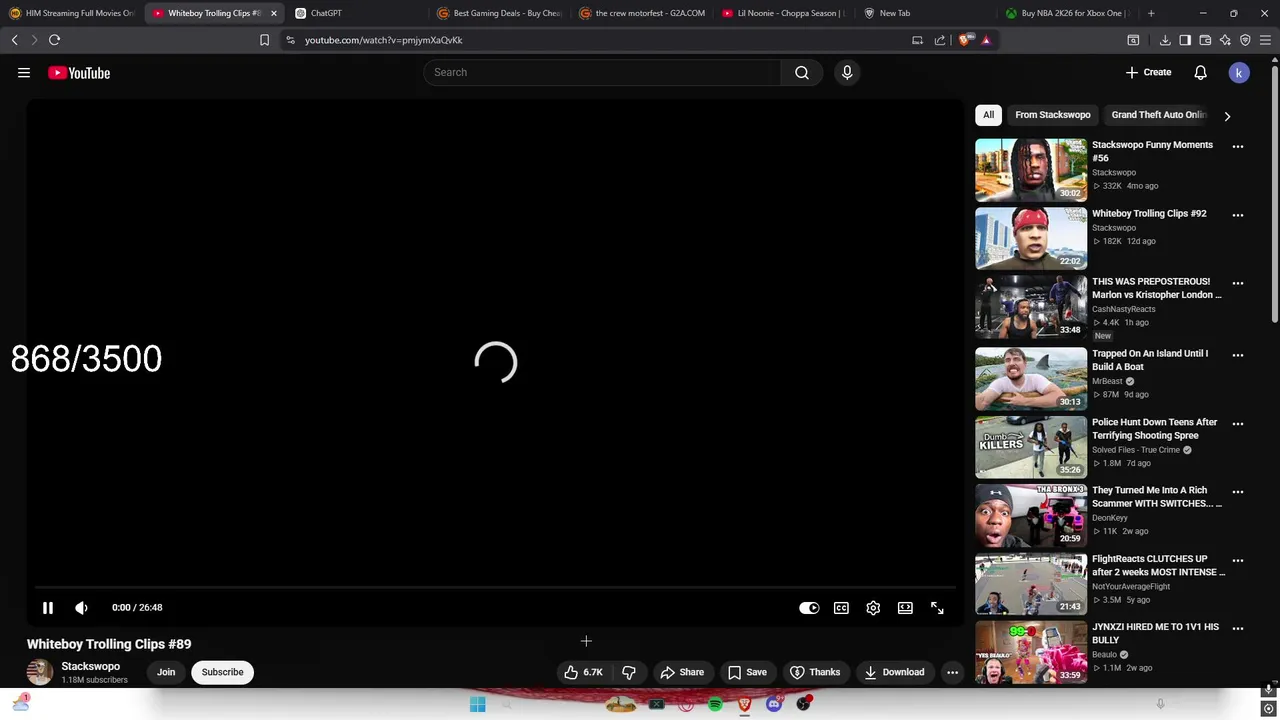The width and height of the screenshot is (1280, 720).
Task: Switch to Buy NBA 2K26 tab
Action: [1068, 13]
